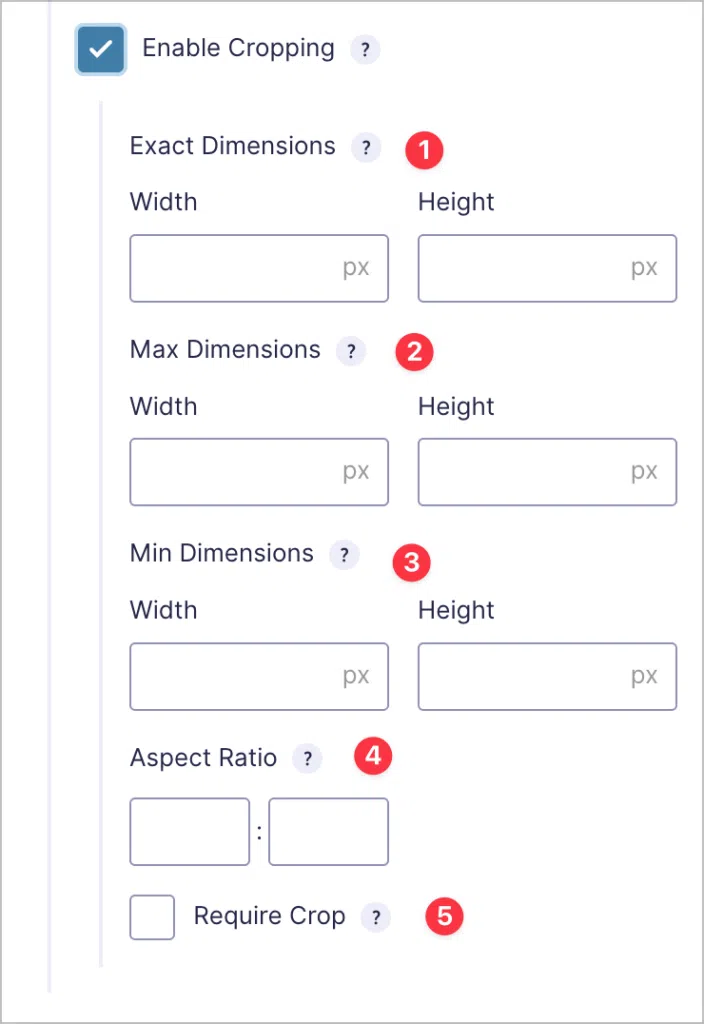
Task: Click red number 5 annotation badge
Action: coord(444,916)
